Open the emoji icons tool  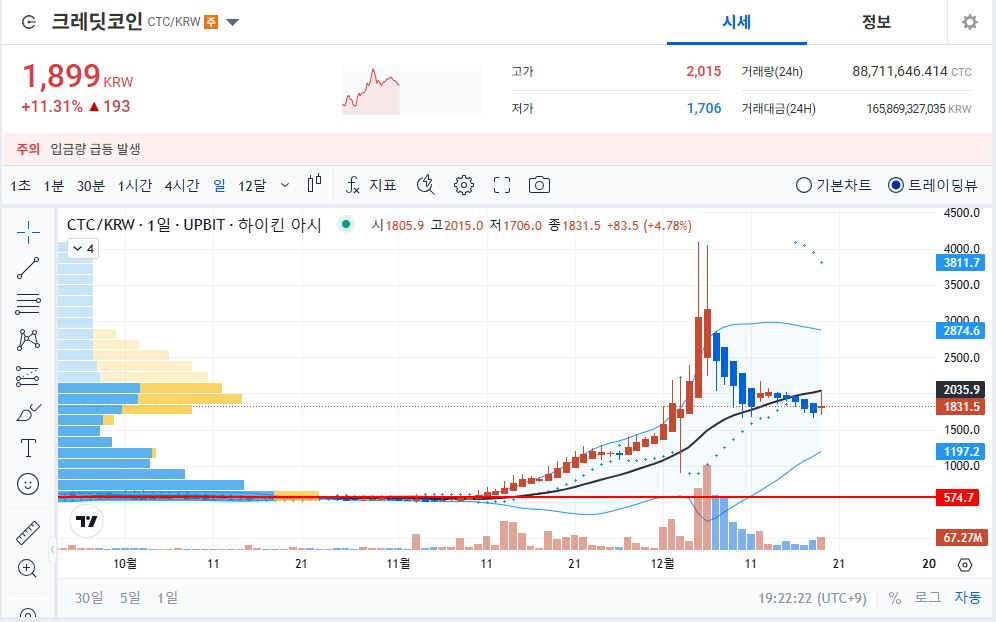click(x=28, y=484)
